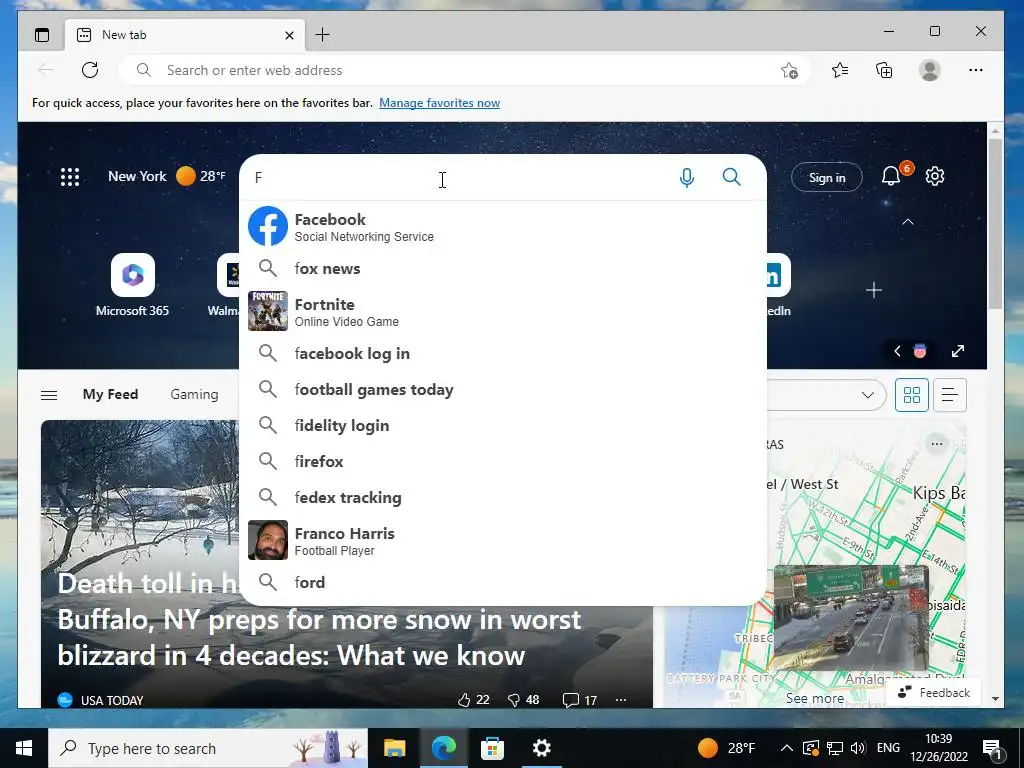Viewport: 1024px width, 768px height.
Task: Open the profile avatar icon
Action: click(x=929, y=70)
